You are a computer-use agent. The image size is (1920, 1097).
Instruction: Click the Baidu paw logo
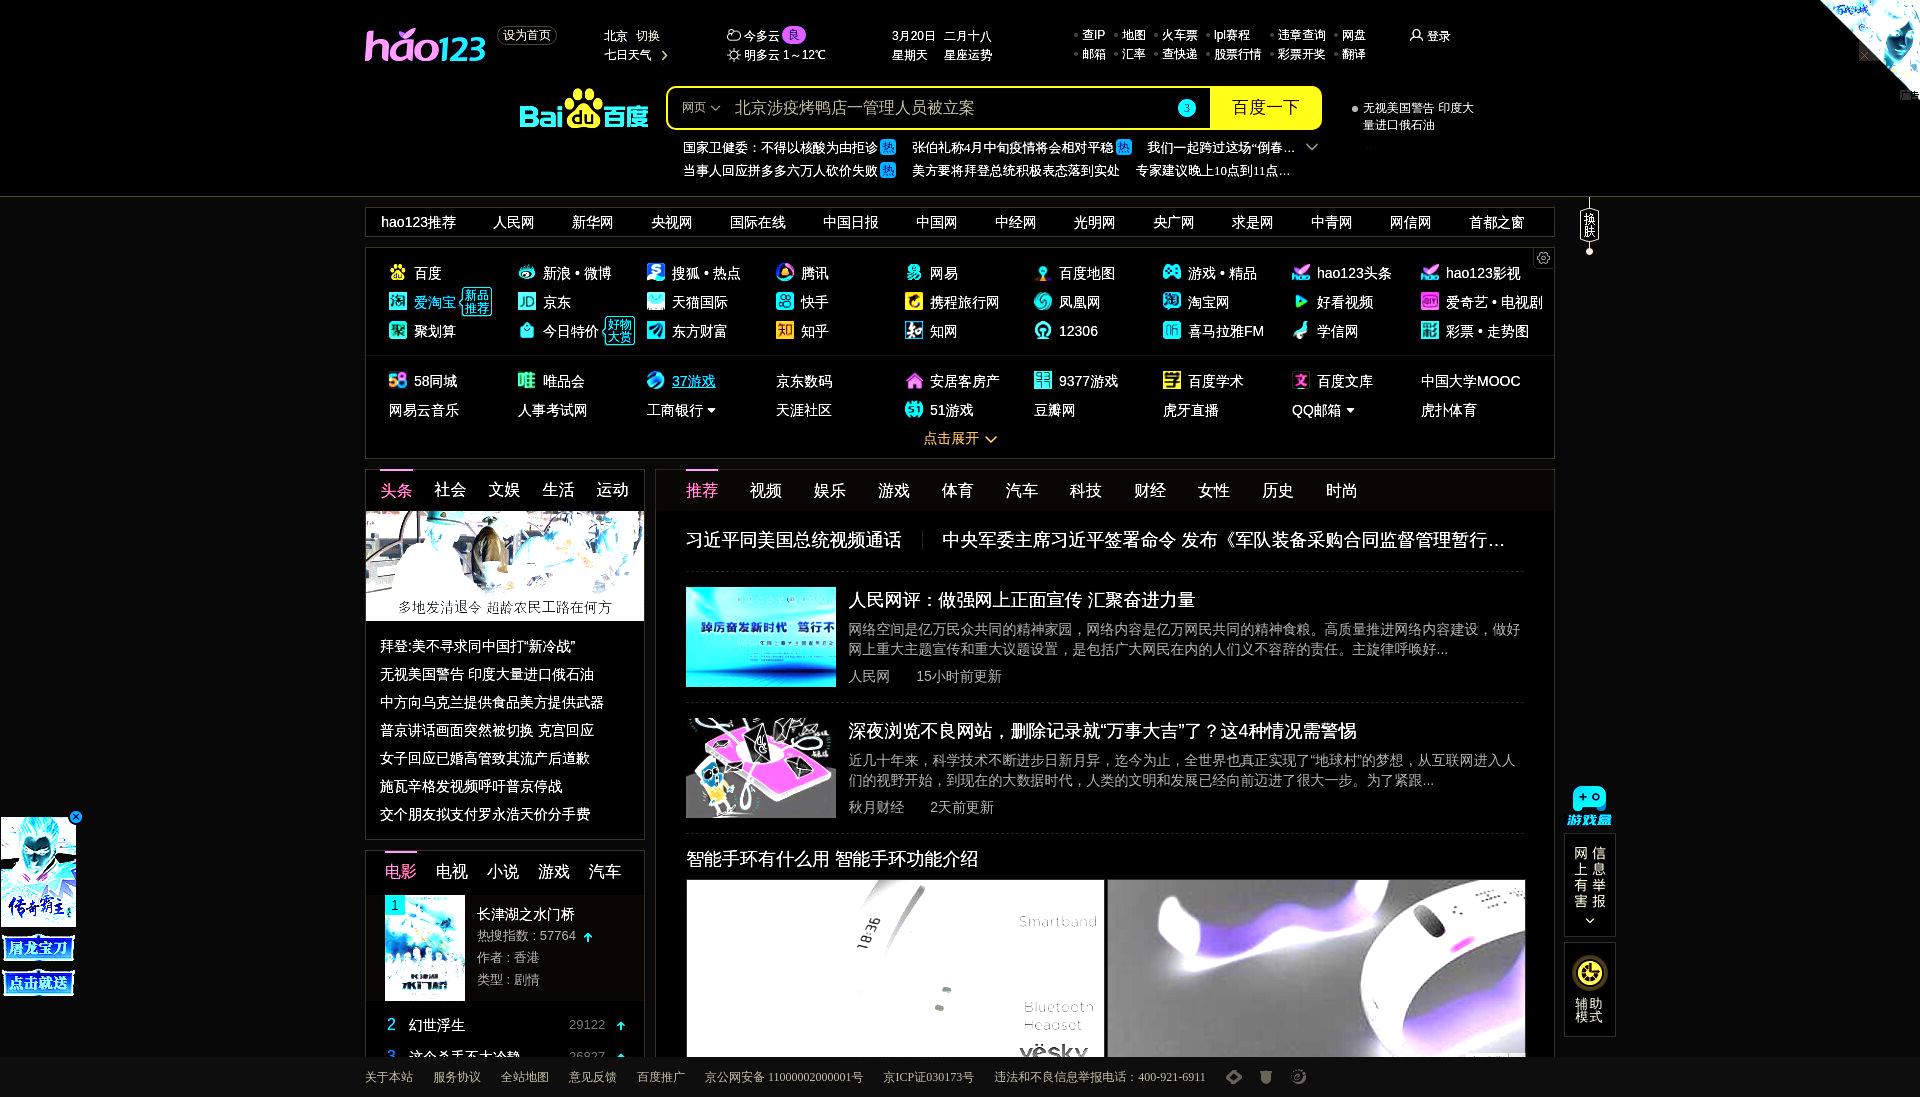[584, 109]
